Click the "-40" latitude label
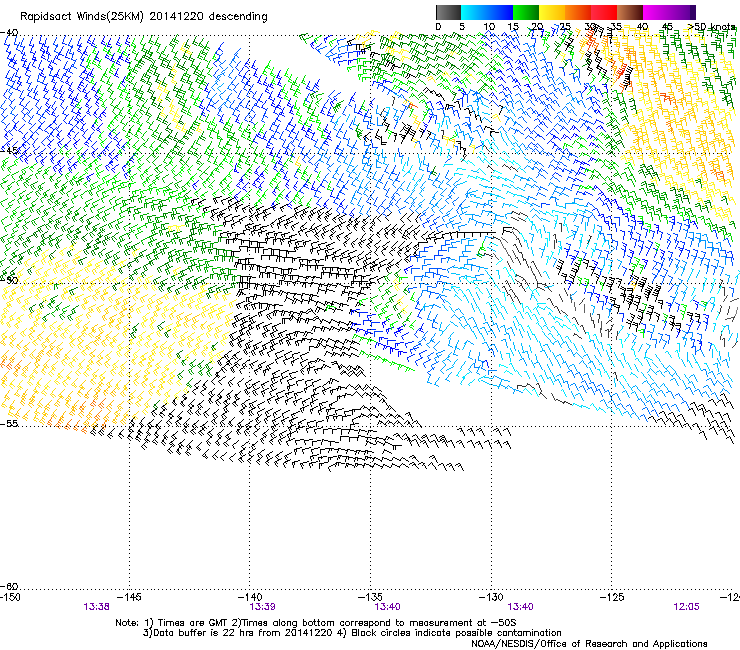 9,32
